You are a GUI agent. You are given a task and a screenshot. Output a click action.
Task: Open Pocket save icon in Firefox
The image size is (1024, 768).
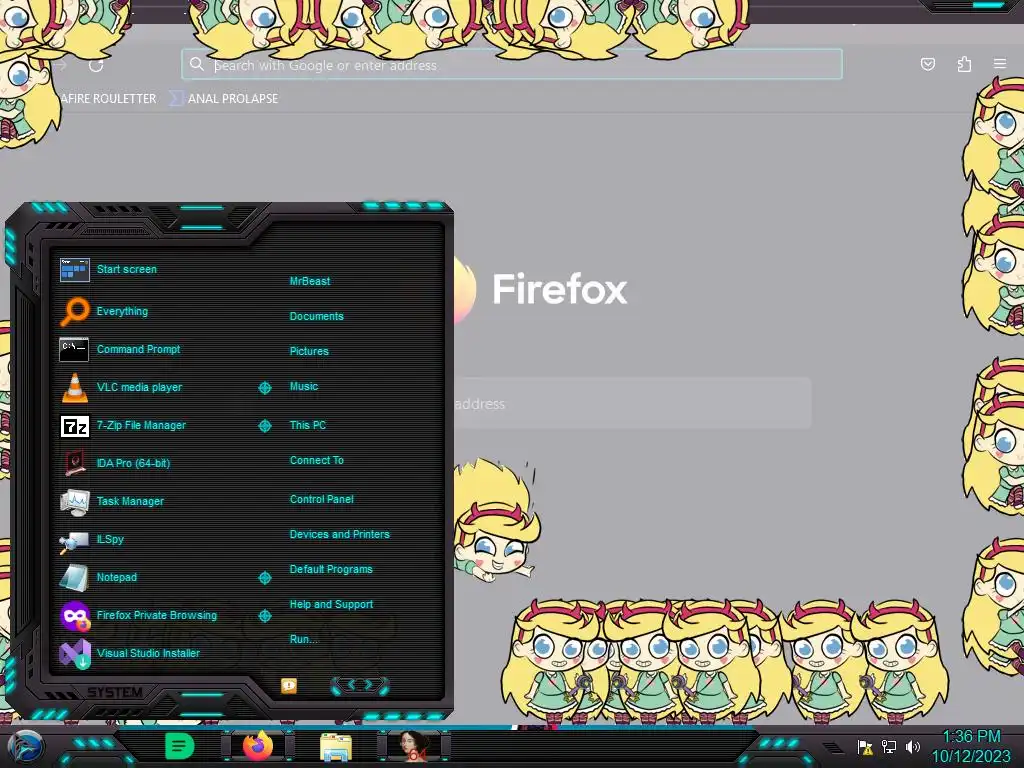(x=927, y=64)
